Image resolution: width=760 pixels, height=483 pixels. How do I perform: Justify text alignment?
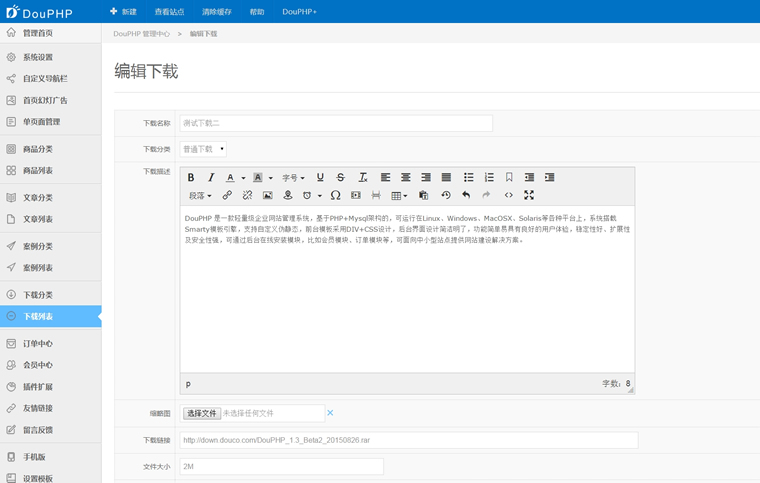446,177
